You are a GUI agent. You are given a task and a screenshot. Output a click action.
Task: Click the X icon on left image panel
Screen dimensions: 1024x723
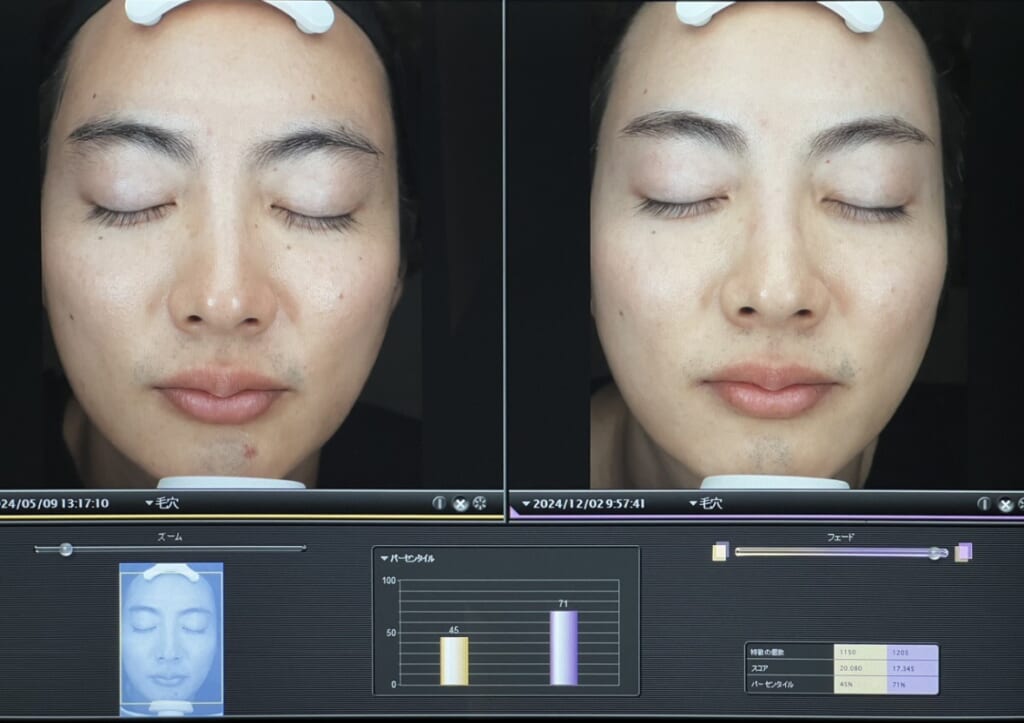[x=460, y=503]
